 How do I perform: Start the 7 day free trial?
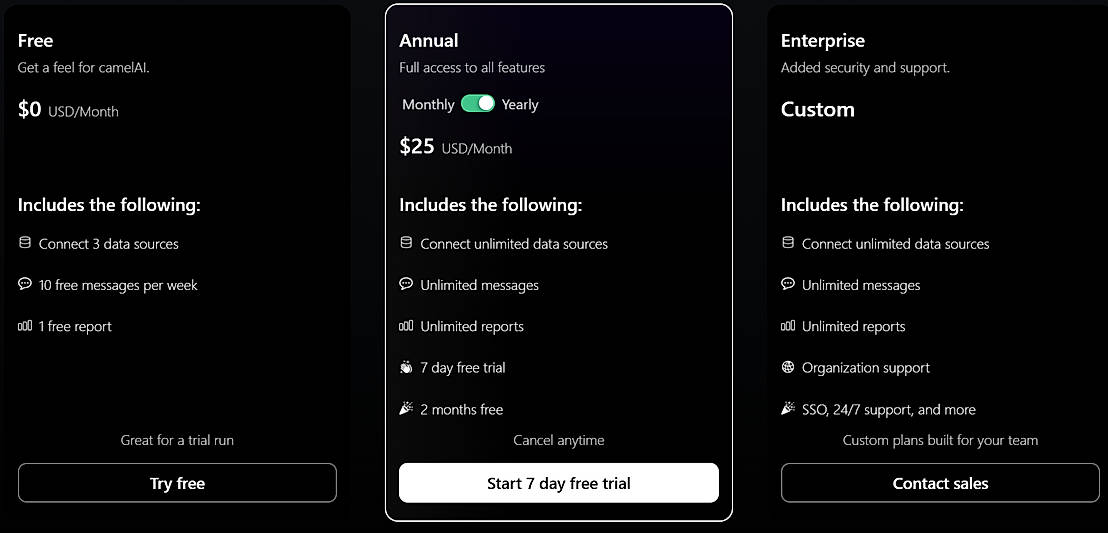(558, 483)
